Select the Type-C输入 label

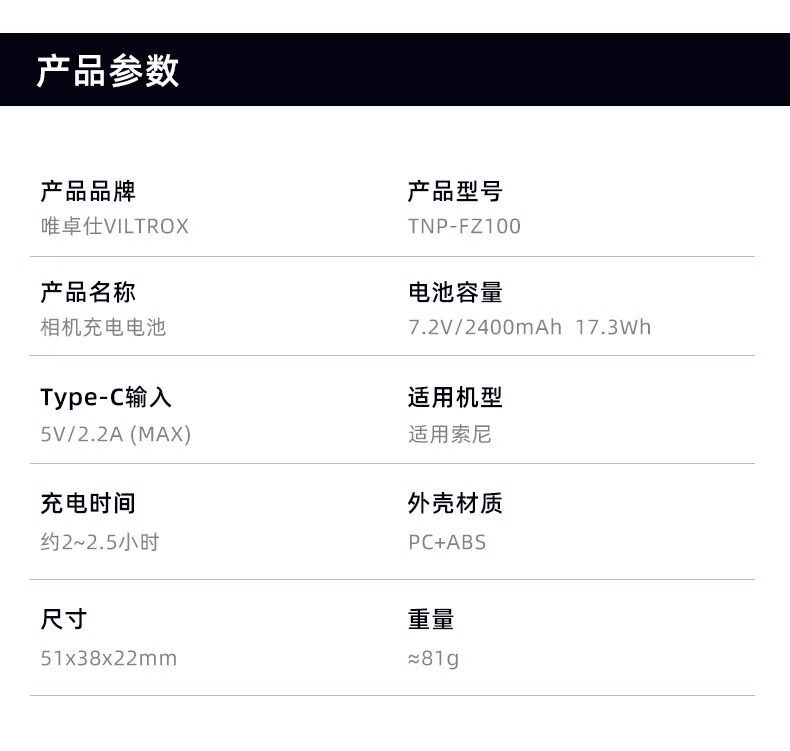point(106,397)
